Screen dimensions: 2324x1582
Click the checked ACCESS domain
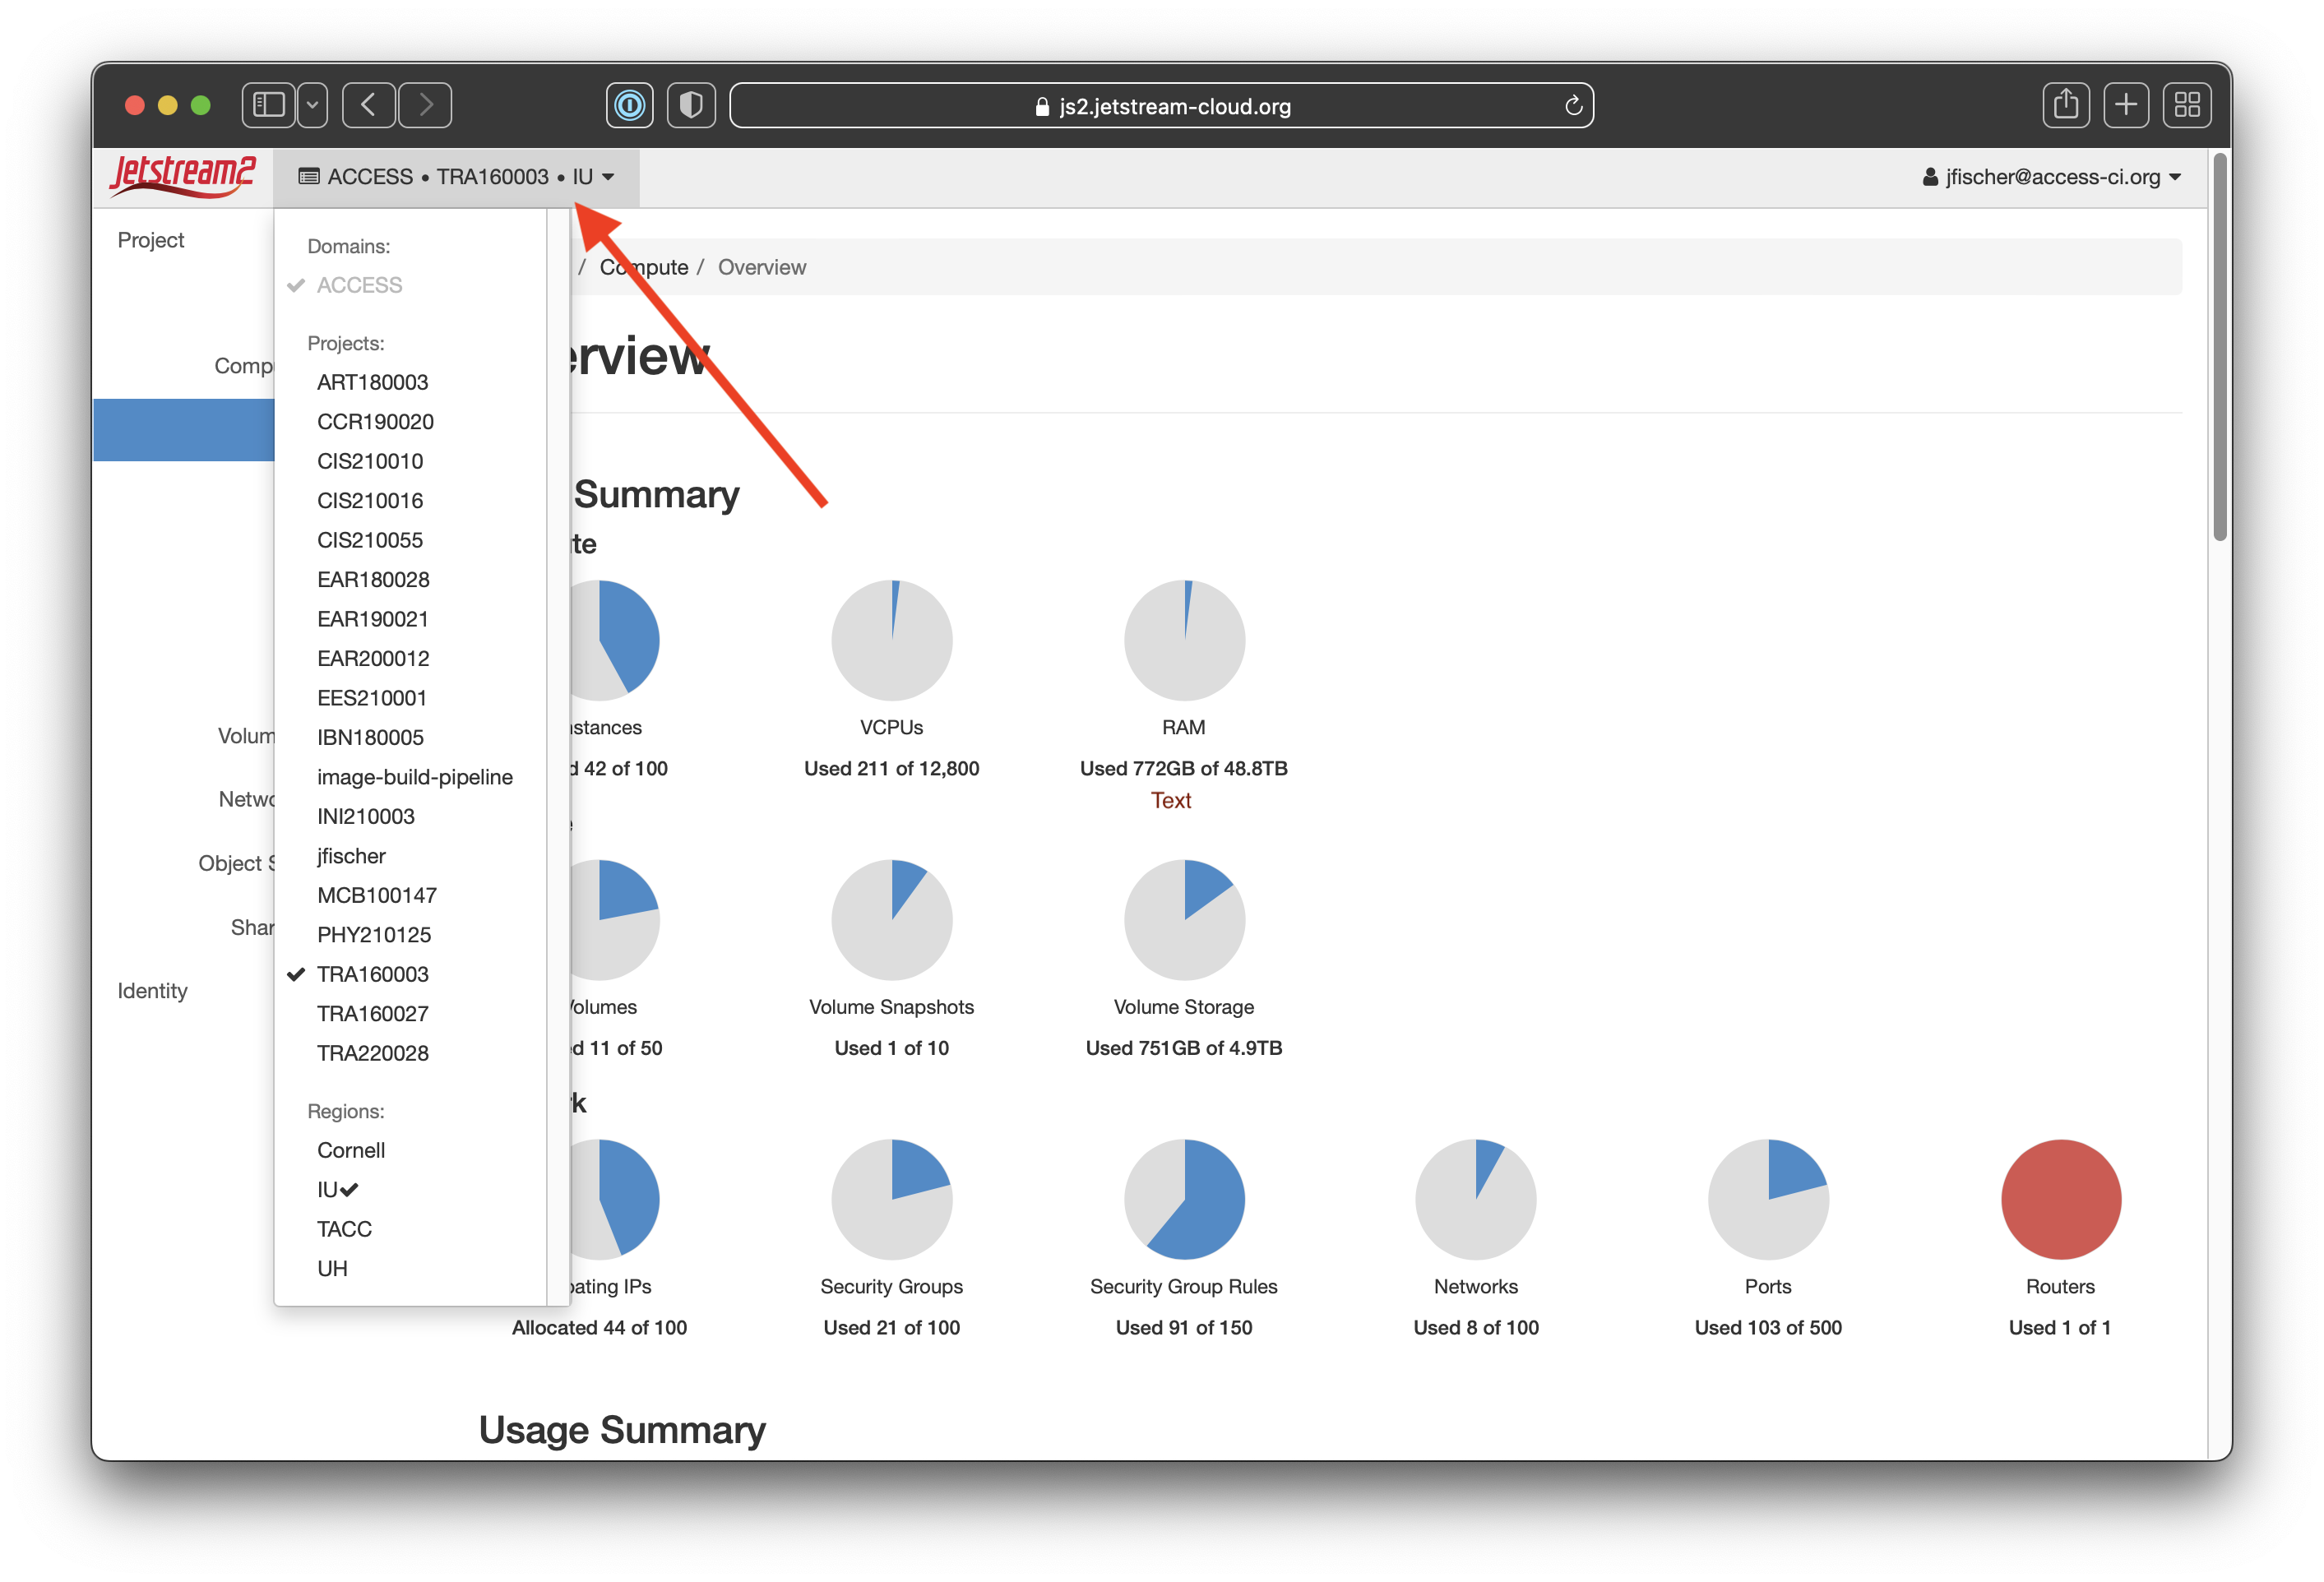click(359, 285)
